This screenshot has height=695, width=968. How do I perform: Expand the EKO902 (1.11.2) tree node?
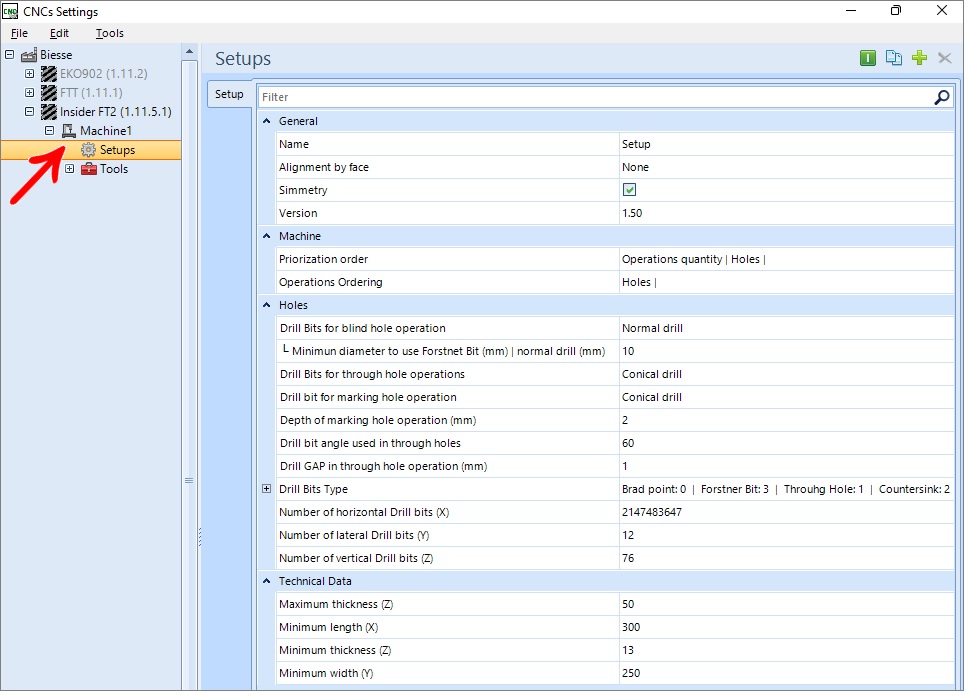[x=30, y=74]
